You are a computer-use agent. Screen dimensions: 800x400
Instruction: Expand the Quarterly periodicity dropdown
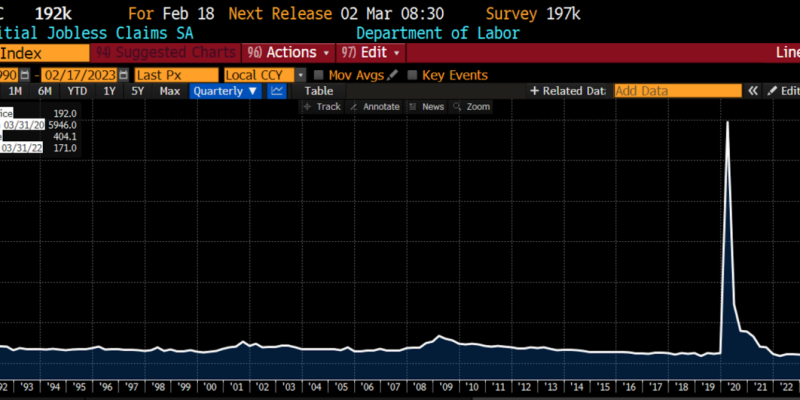click(x=226, y=91)
